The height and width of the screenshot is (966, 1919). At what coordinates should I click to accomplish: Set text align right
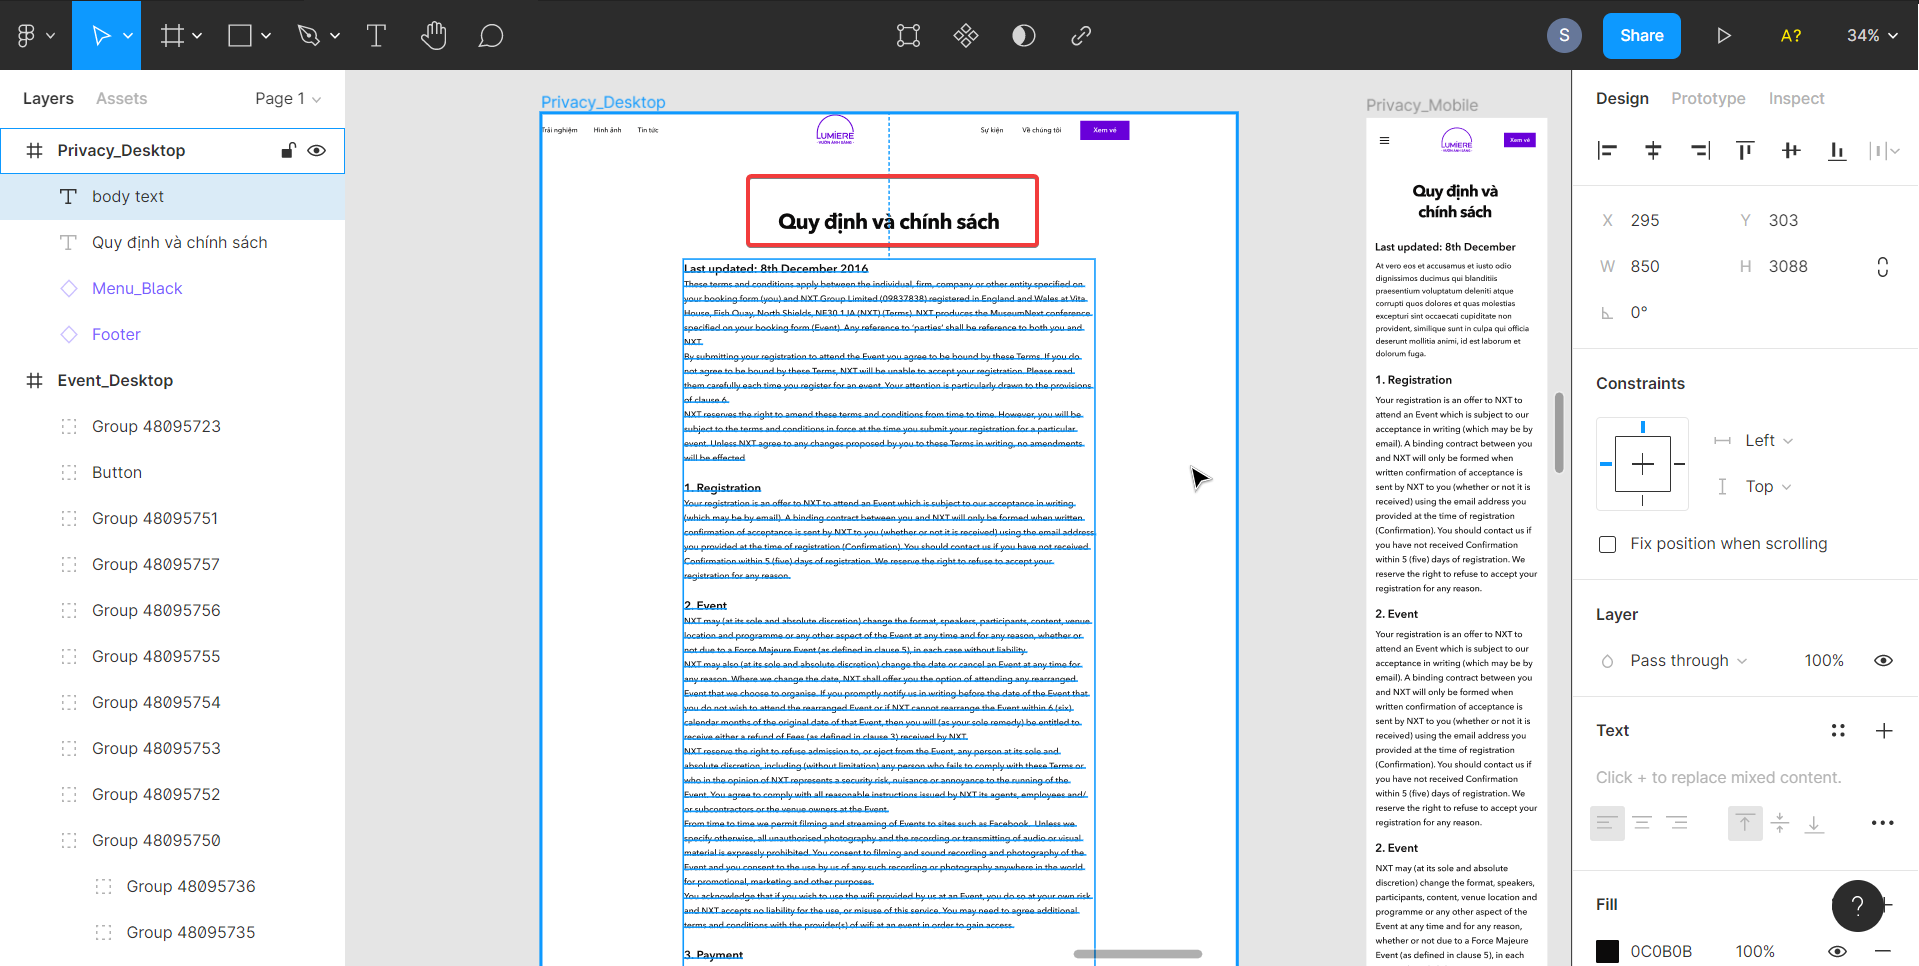pos(1677,823)
